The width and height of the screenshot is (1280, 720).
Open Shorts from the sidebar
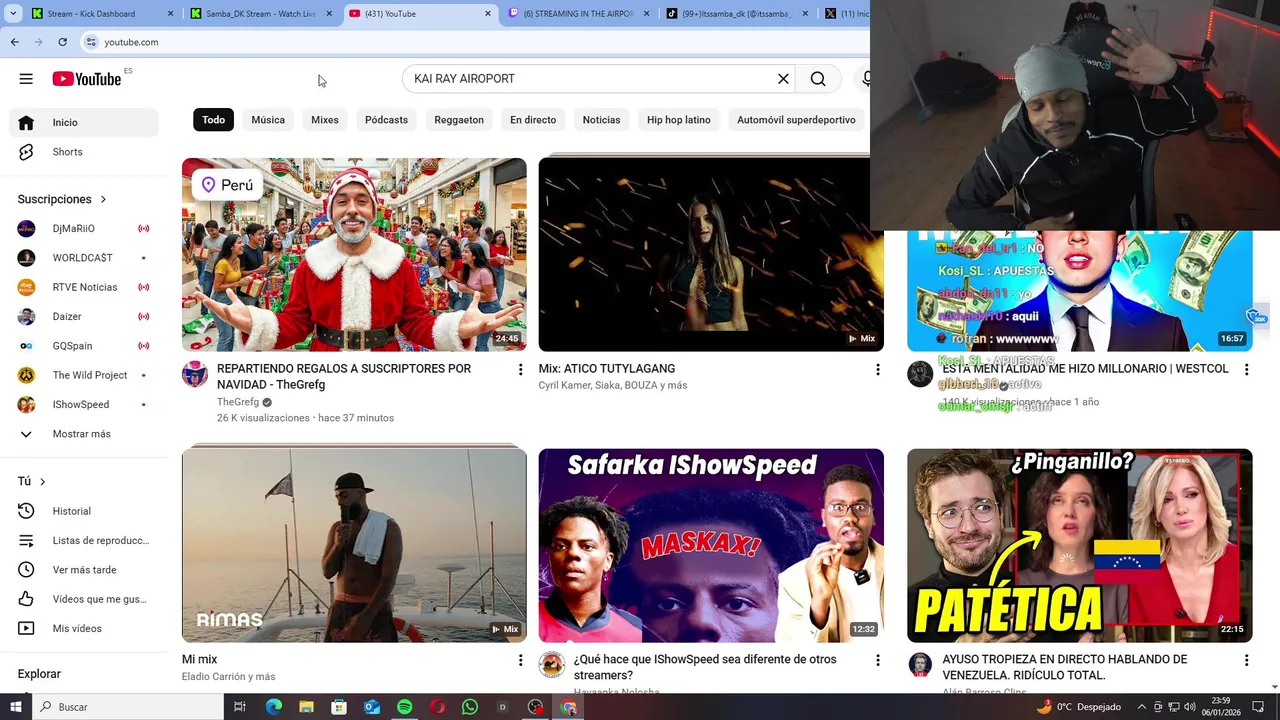click(x=84, y=152)
